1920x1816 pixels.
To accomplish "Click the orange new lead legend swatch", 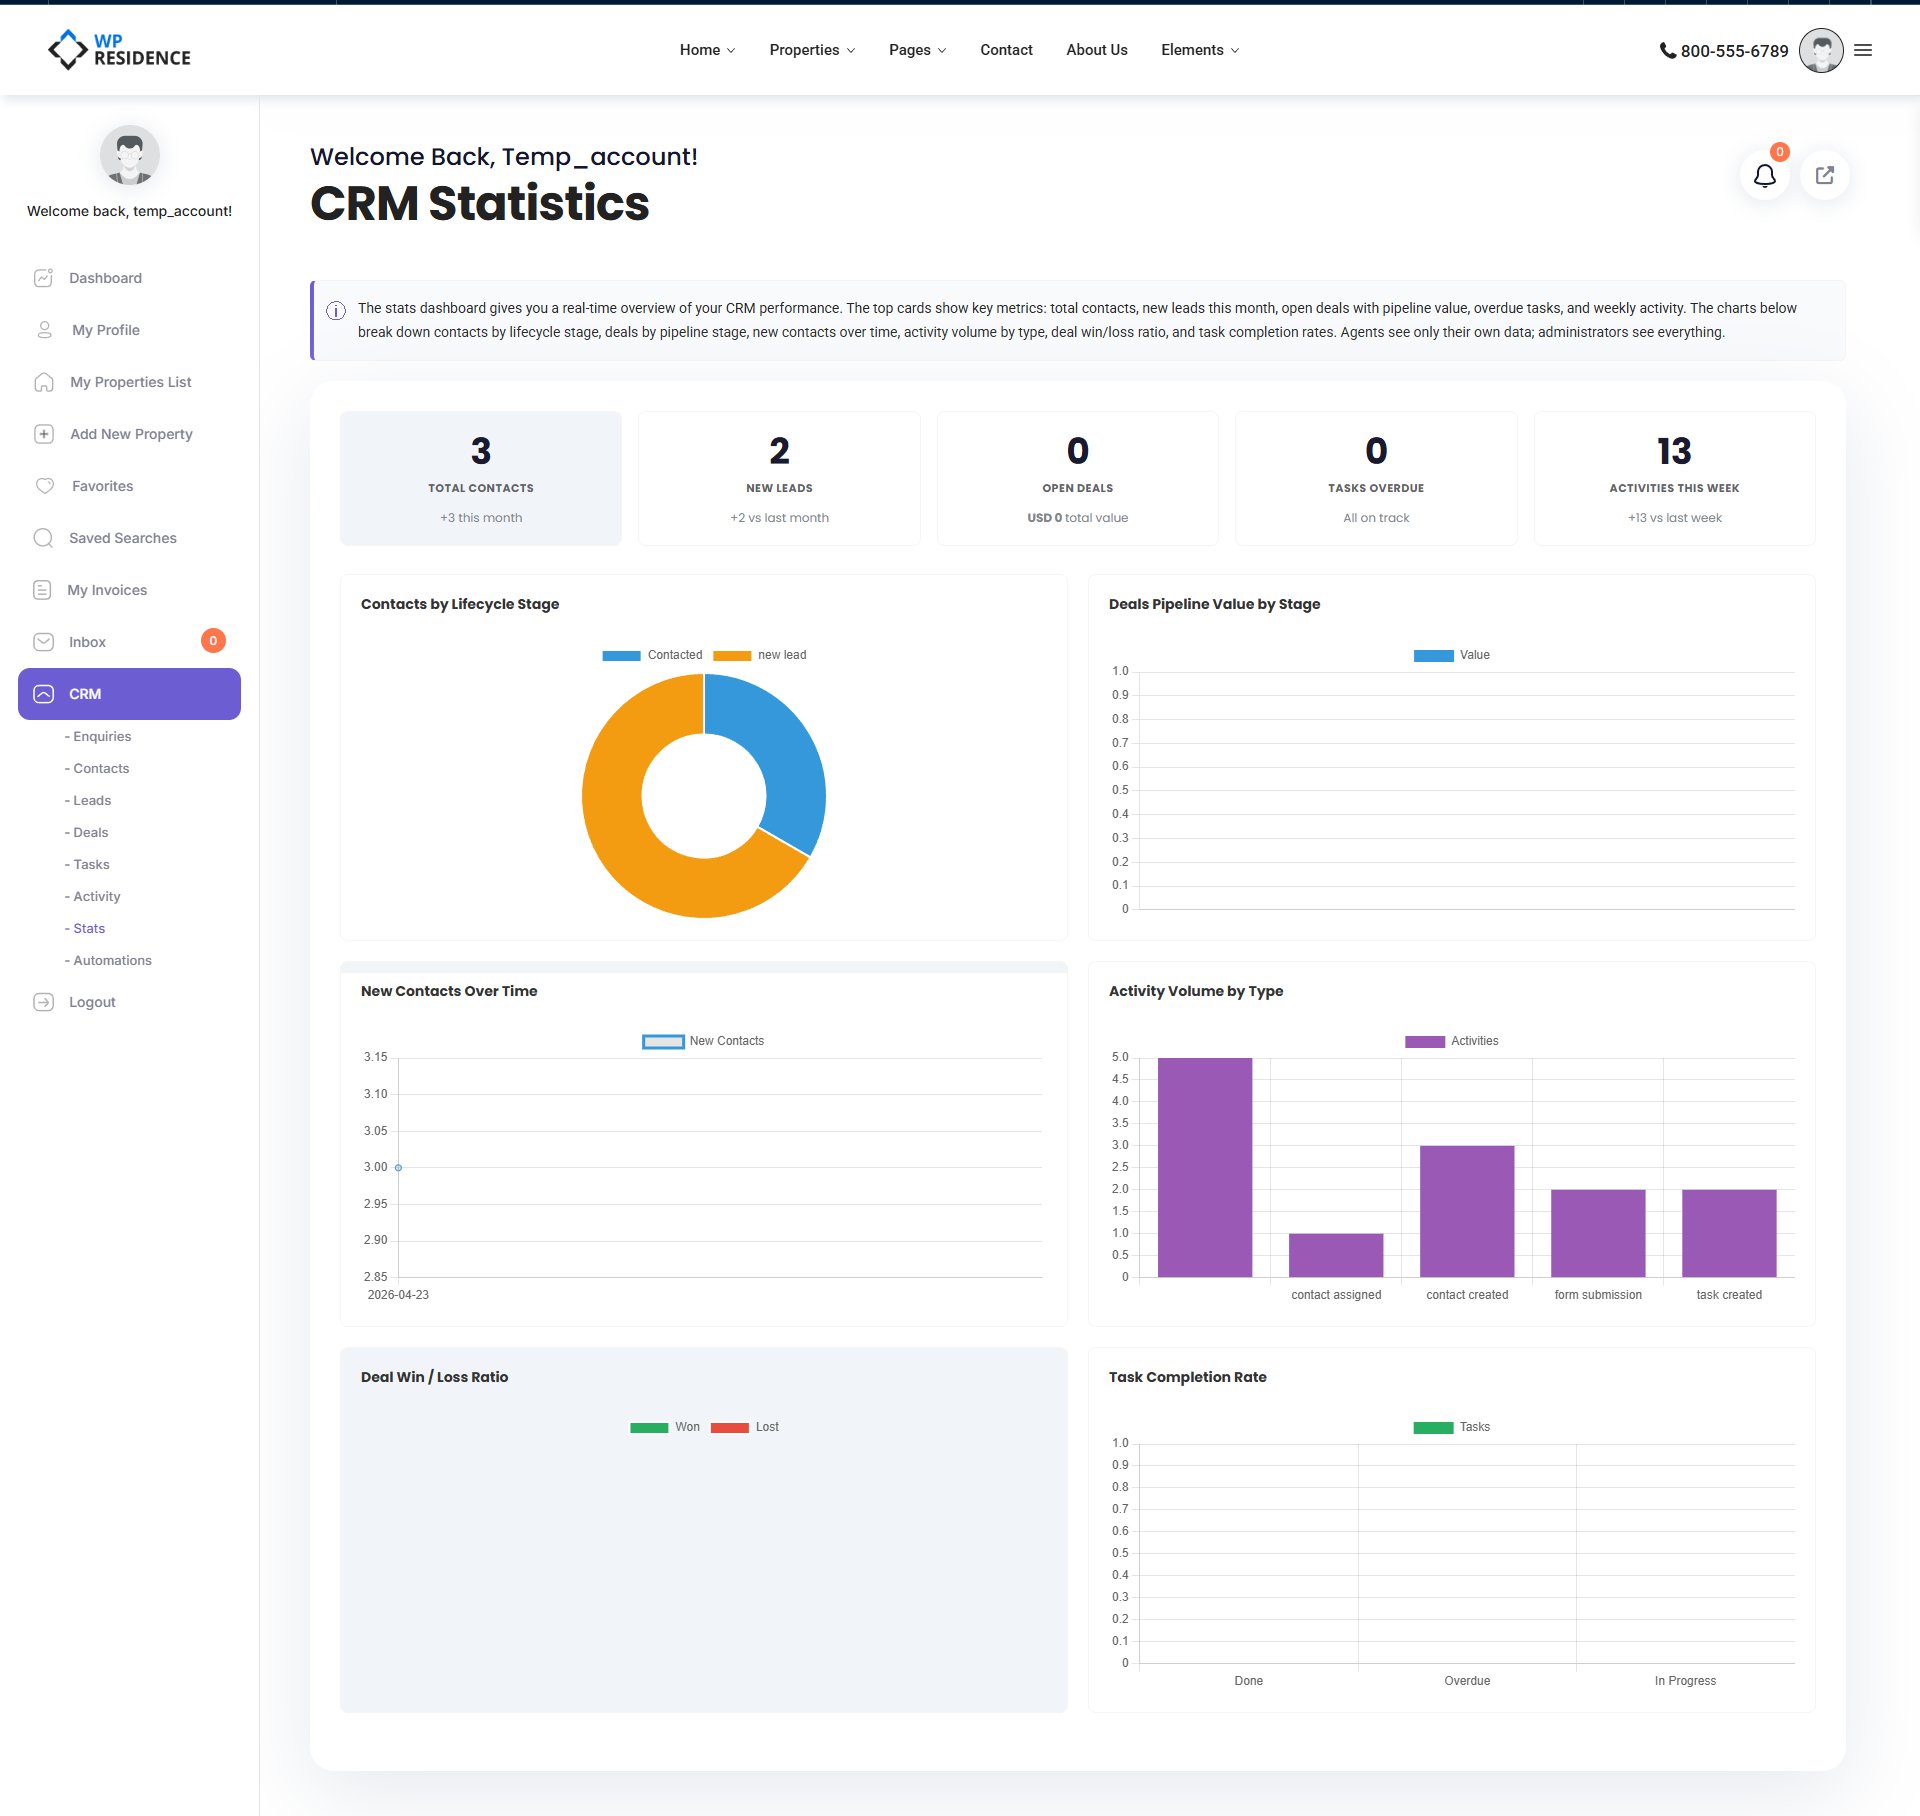I will tap(732, 656).
